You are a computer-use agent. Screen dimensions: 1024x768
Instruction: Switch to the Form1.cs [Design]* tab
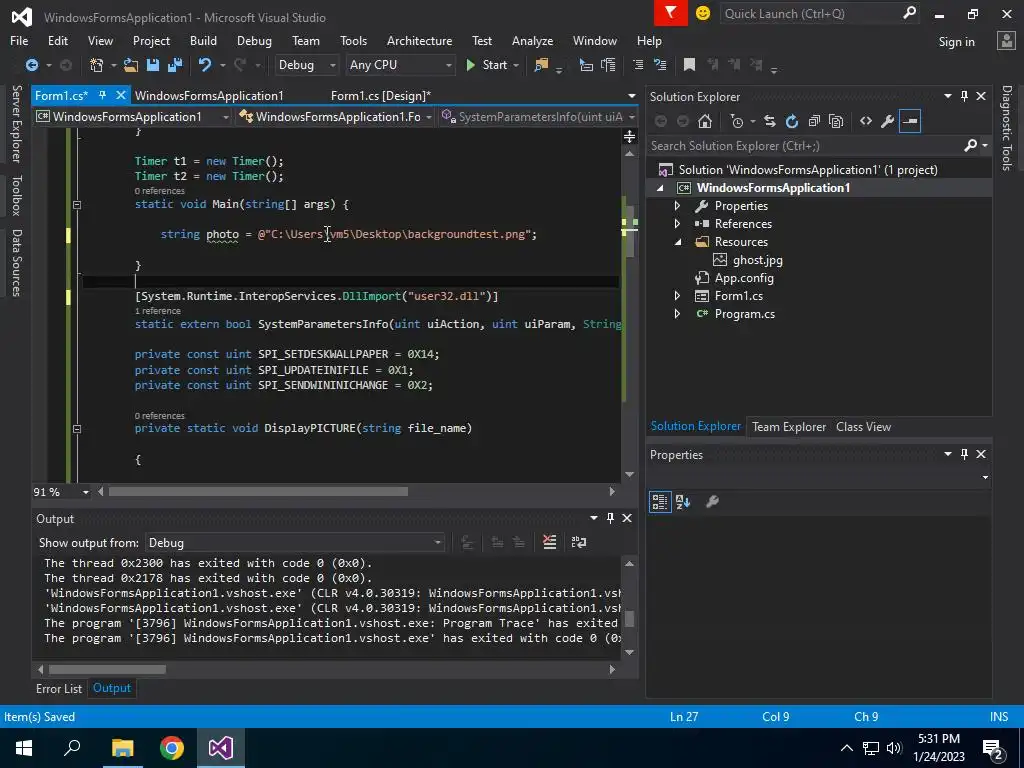381,95
